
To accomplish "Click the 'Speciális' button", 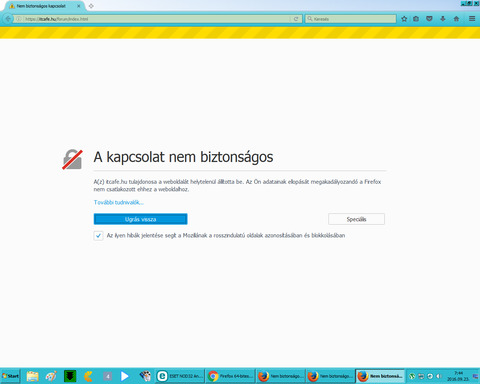I will (356, 219).
